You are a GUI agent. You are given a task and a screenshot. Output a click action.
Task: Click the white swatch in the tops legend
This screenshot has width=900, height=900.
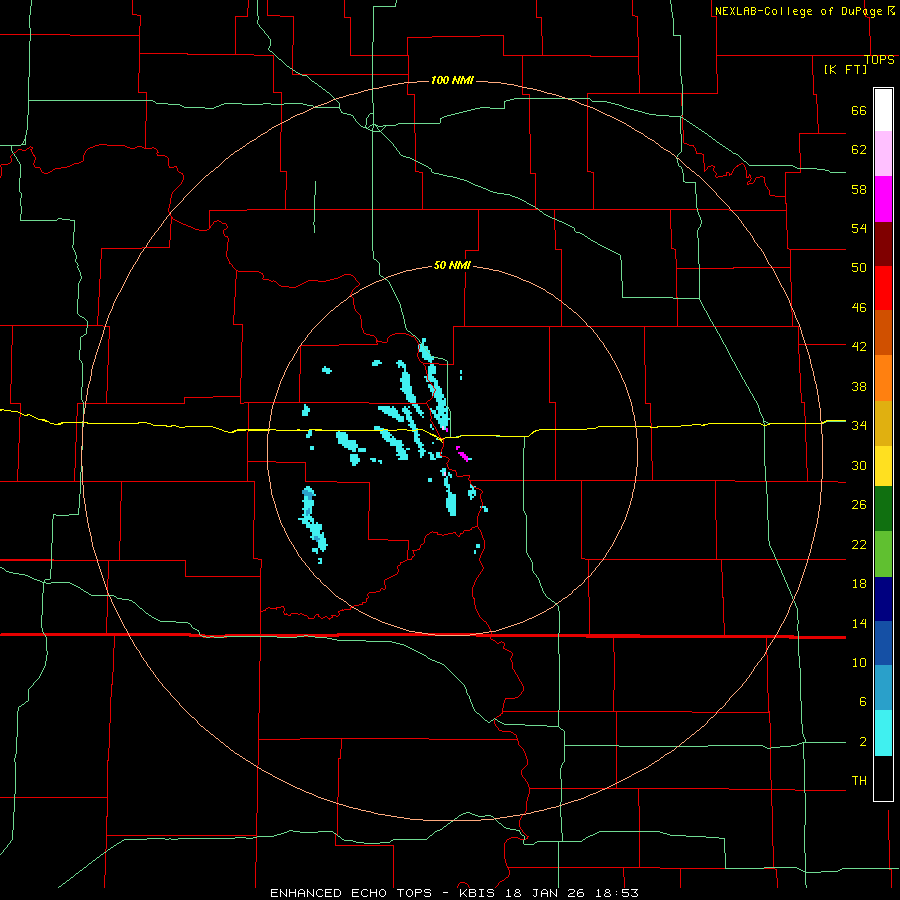pyautogui.click(x=883, y=110)
